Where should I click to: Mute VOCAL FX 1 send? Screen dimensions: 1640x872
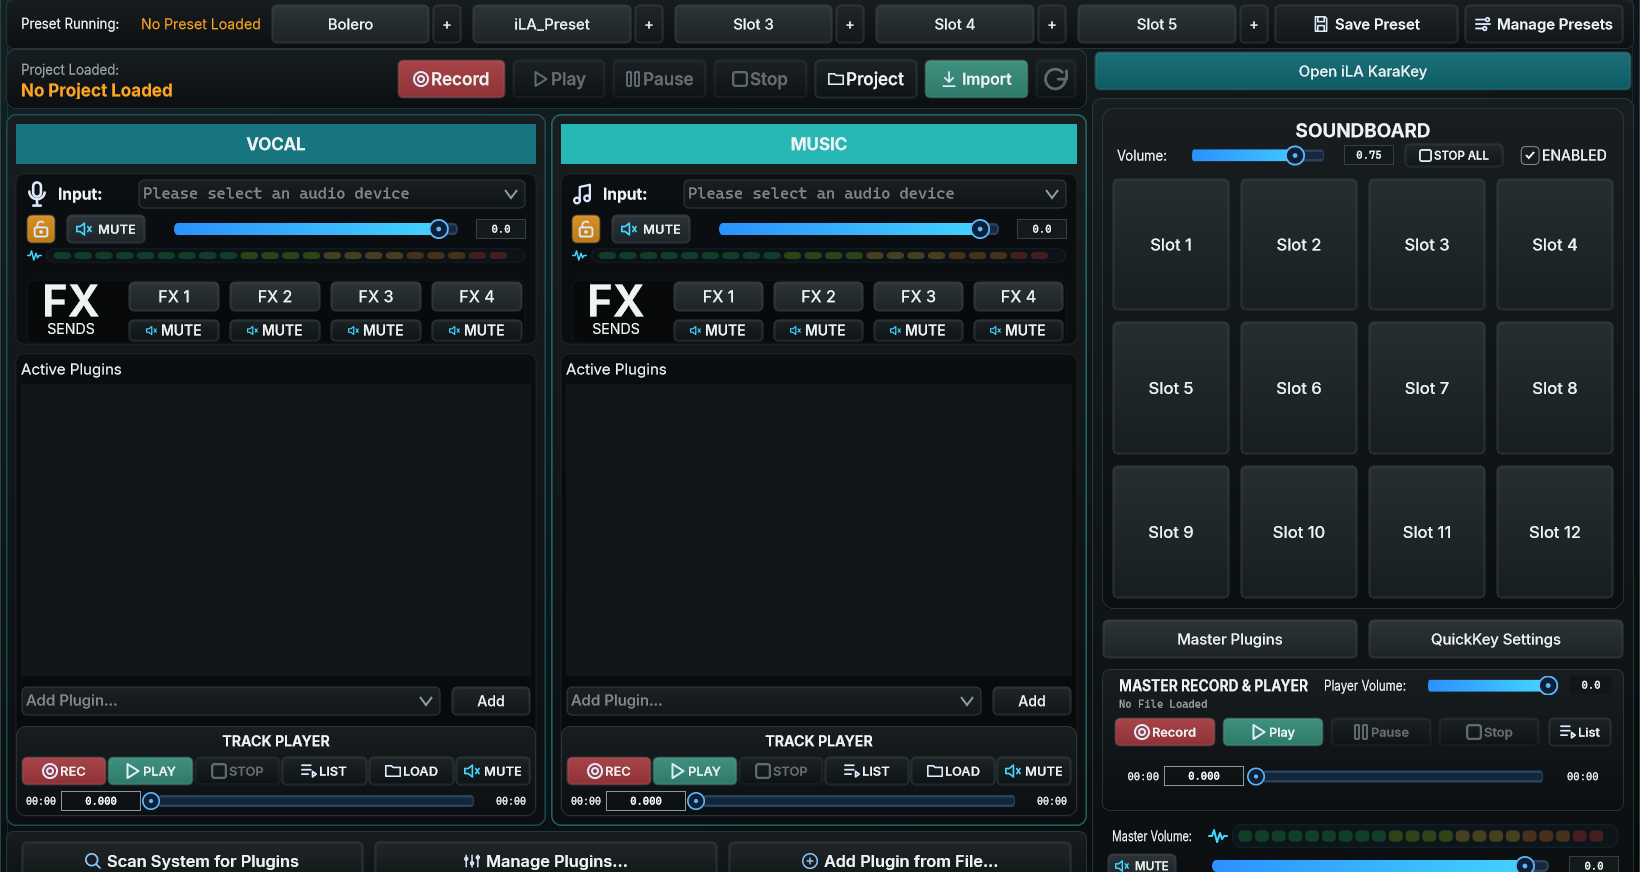[x=174, y=330]
